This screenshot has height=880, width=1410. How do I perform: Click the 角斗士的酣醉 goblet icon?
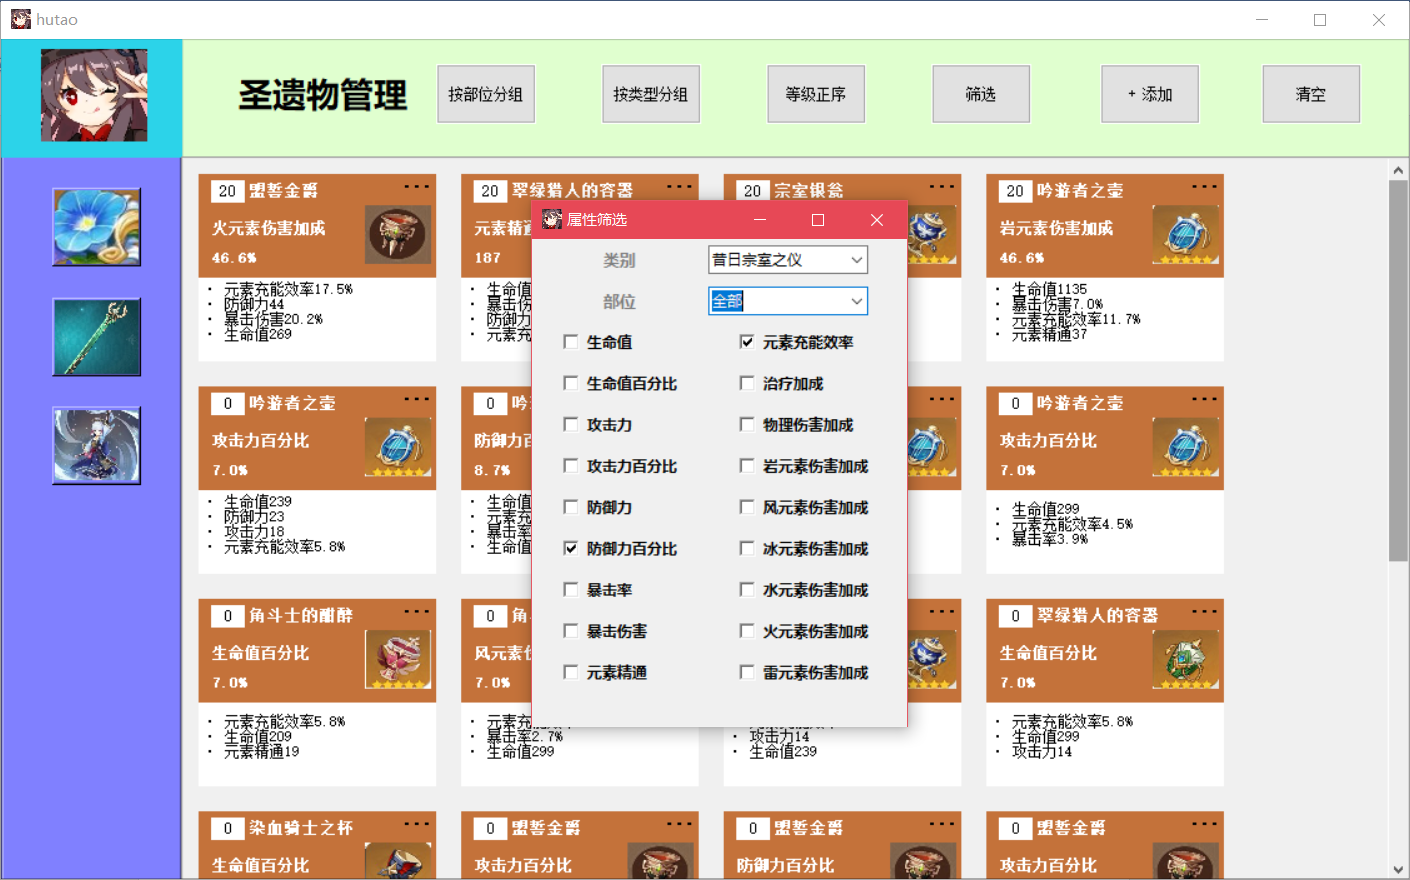(x=398, y=659)
